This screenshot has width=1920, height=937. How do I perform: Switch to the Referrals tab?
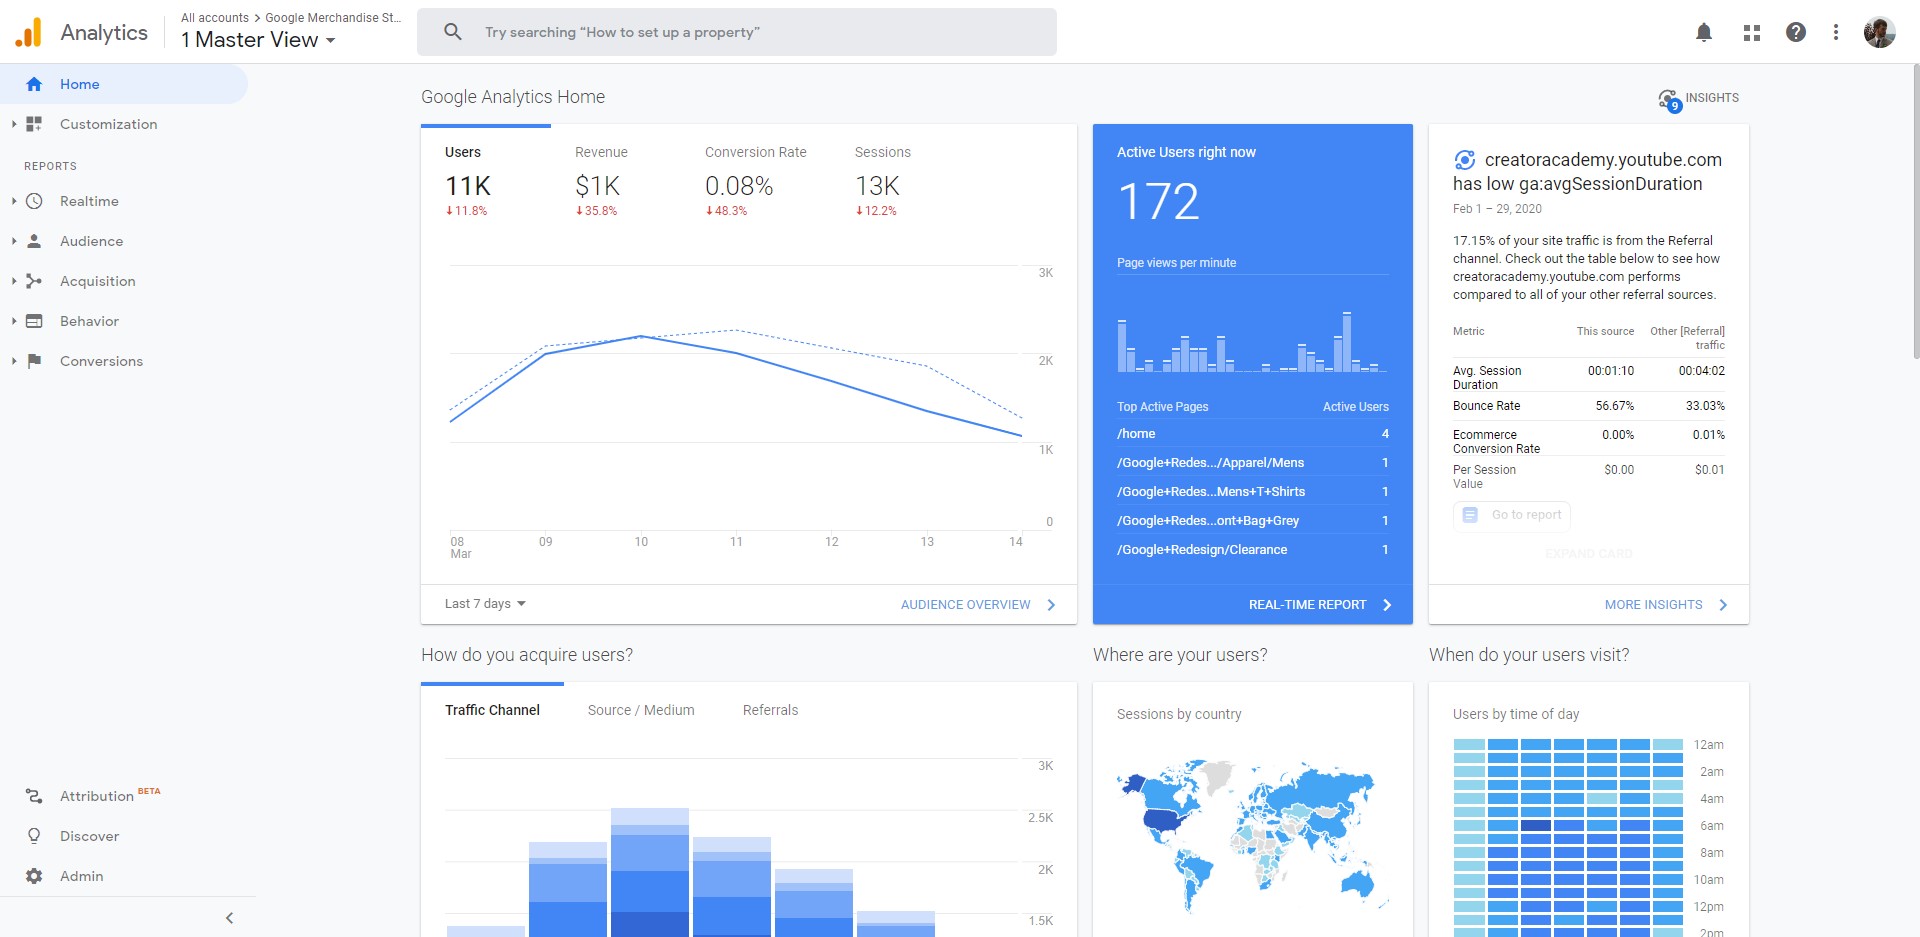[x=770, y=710]
